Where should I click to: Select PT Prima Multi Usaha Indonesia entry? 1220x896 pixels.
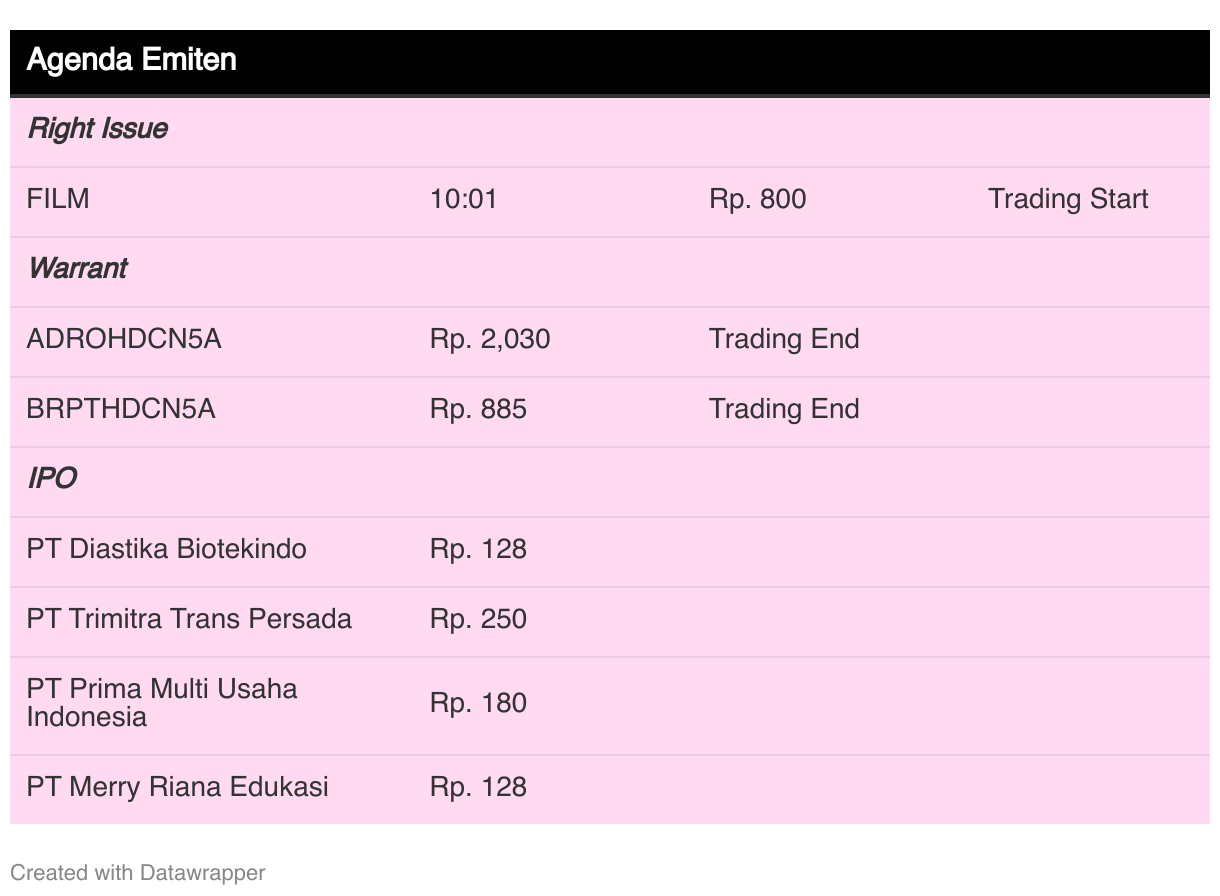[162, 703]
